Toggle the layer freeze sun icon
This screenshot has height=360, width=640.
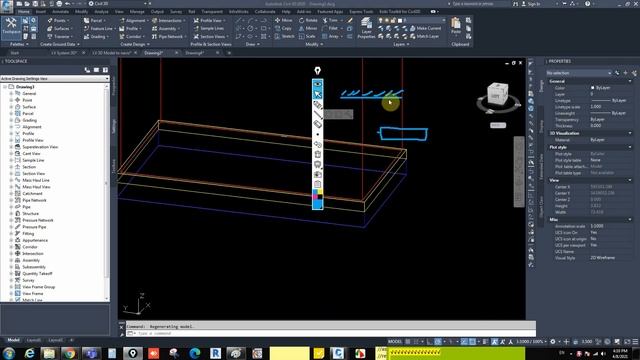[387, 20]
